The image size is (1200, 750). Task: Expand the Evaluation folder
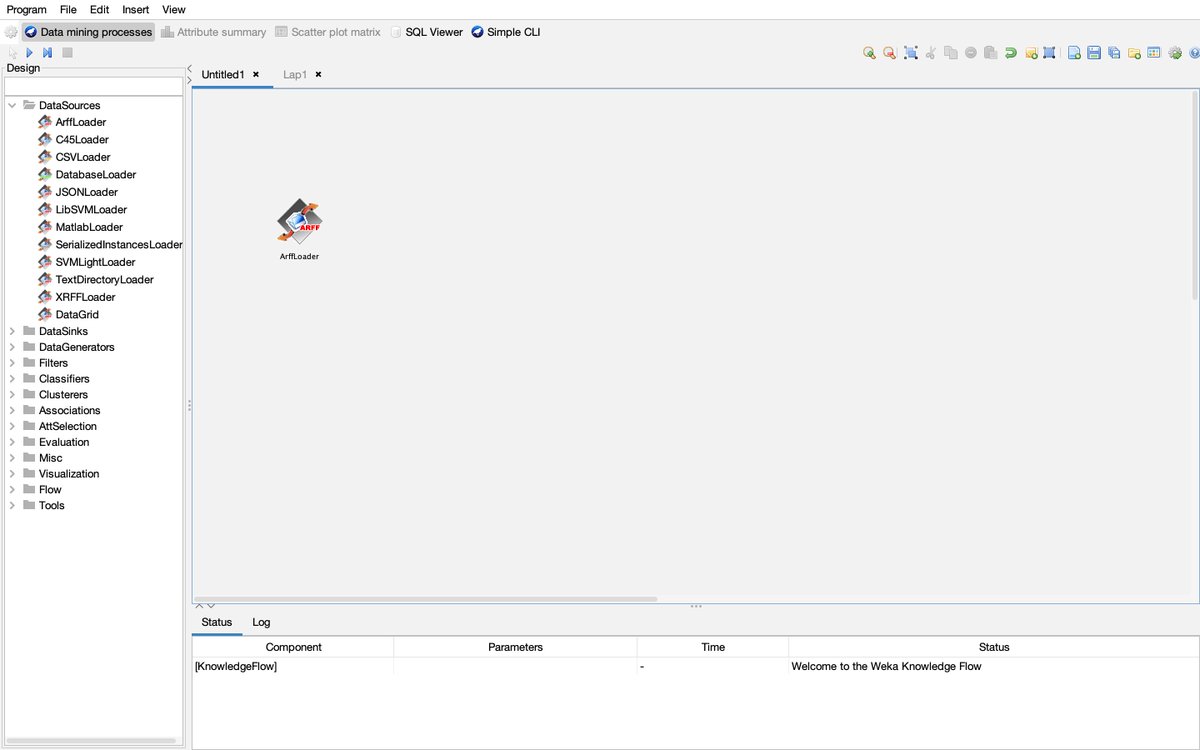coord(12,442)
